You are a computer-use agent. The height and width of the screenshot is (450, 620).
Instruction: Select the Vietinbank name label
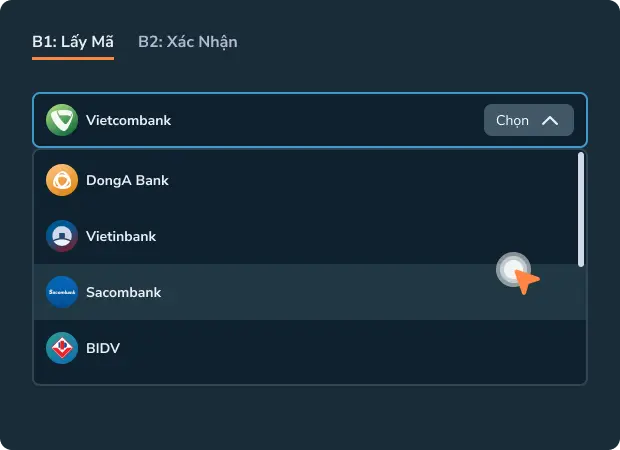point(121,236)
